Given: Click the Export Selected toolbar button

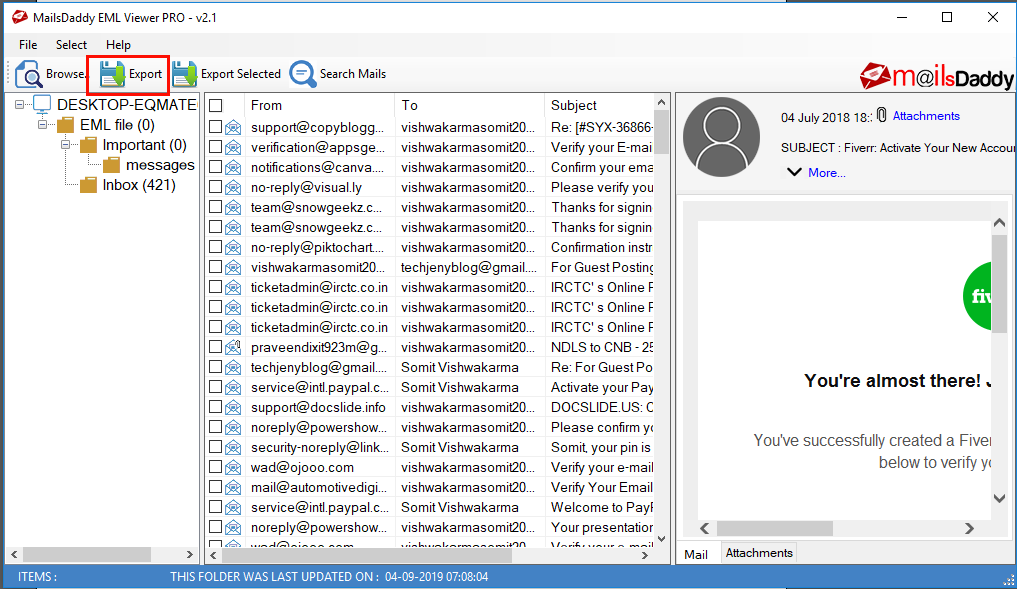Looking at the screenshot, I should (x=226, y=74).
